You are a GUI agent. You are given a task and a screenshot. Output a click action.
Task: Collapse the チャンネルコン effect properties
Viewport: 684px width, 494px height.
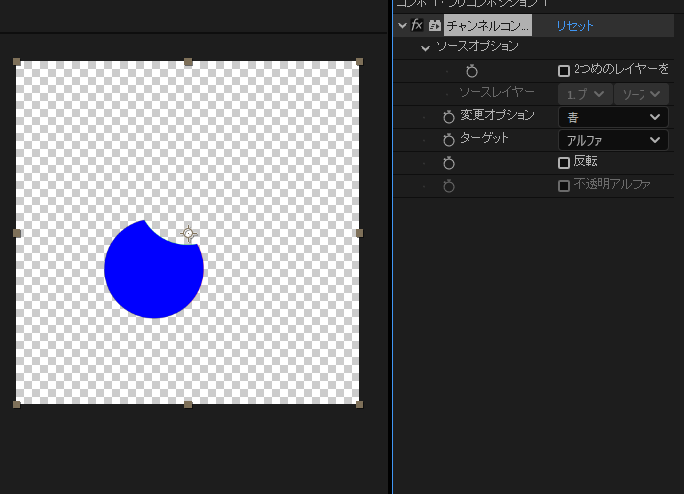pos(402,26)
